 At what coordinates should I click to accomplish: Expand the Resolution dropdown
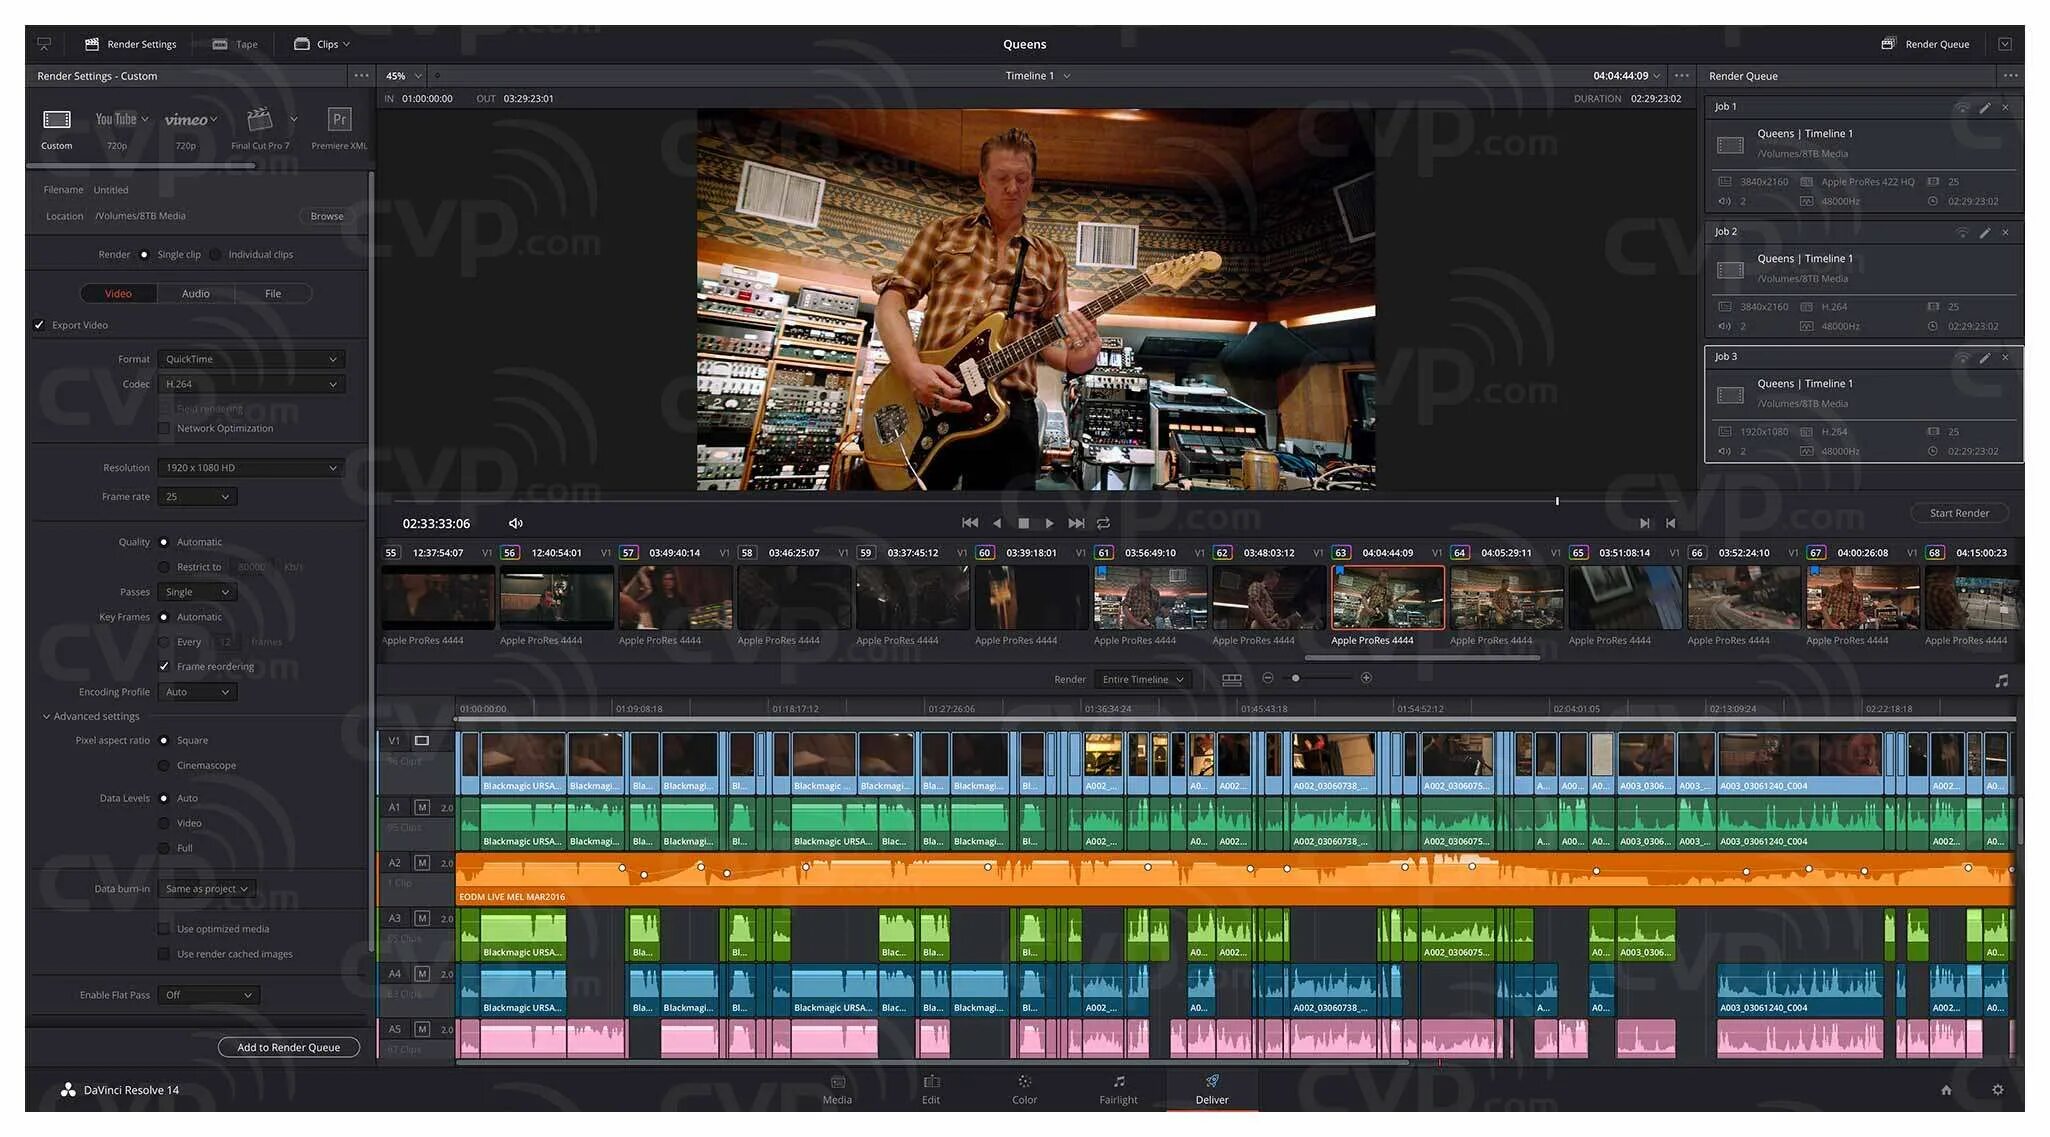point(251,468)
